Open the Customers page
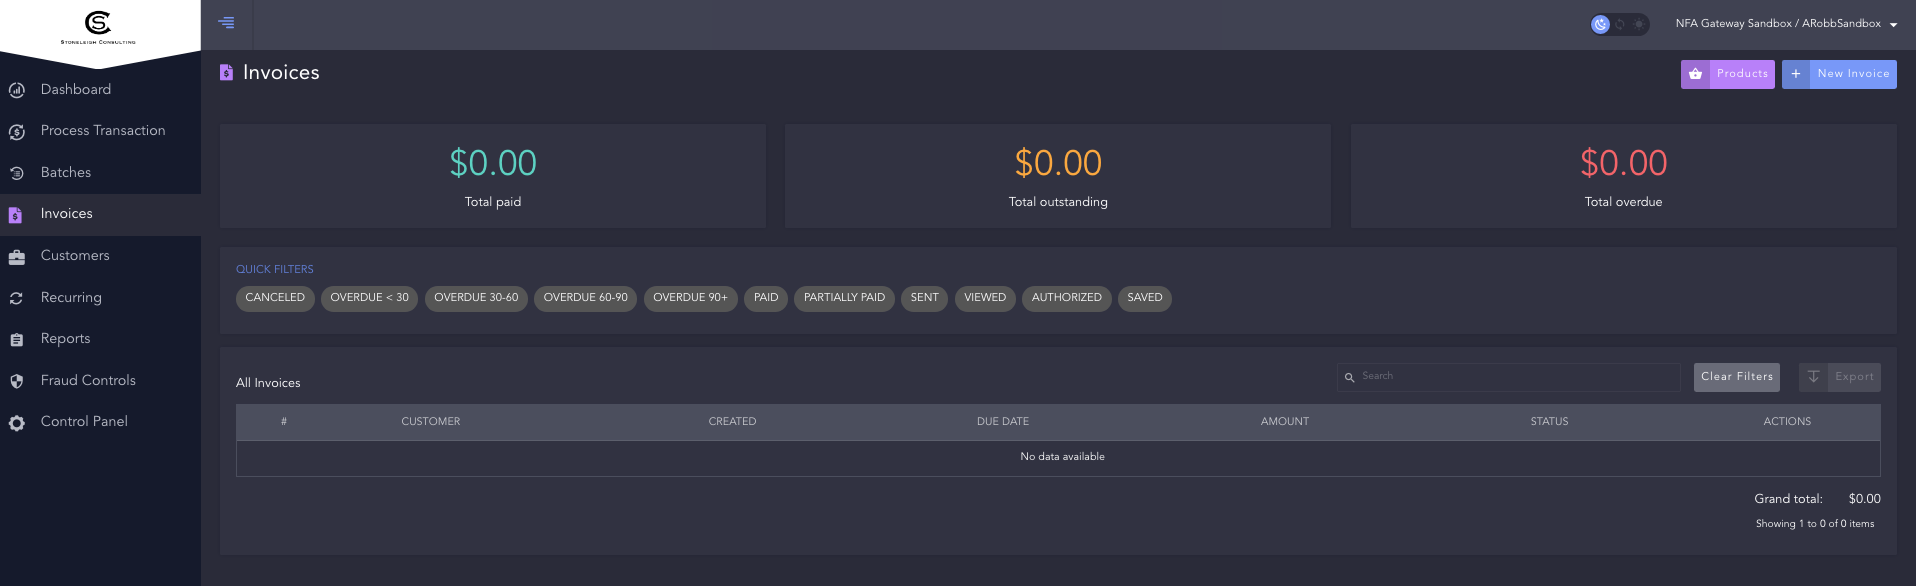 100,256
